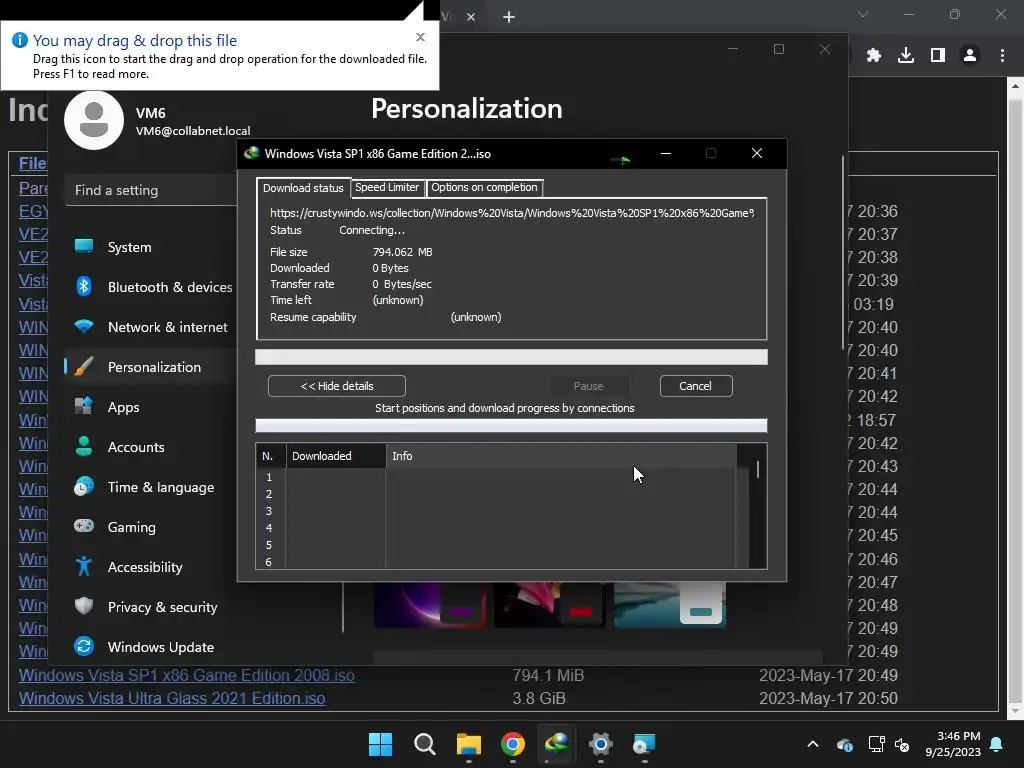Focus the Find a setting search box
The height and width of the screenshot is (768, 1024).
[152, 190]
